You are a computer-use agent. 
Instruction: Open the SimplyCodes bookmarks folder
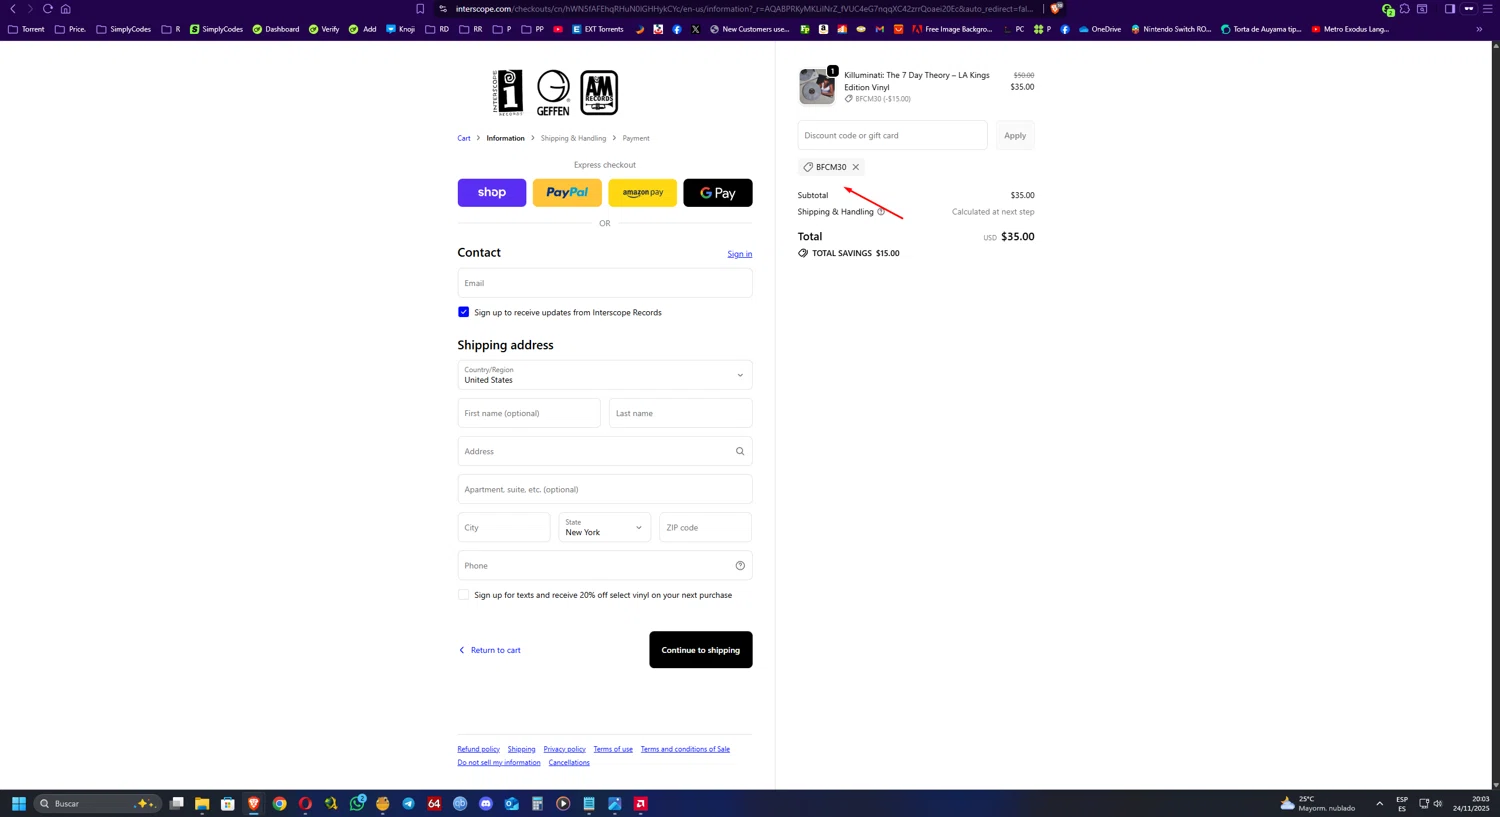click(x=124, y=29)
